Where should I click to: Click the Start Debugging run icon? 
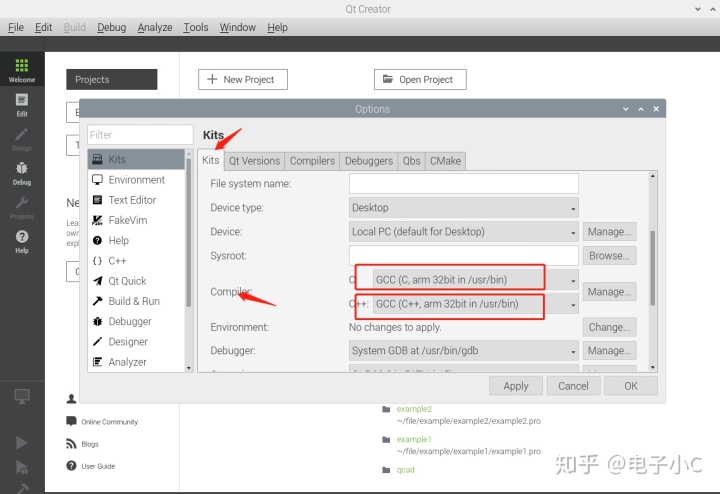point(22,467)
